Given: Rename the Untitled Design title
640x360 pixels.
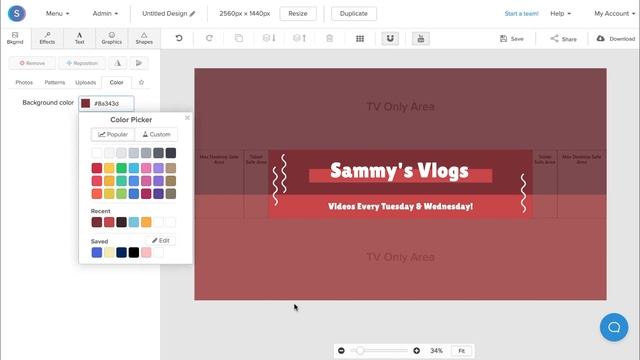Looking at the screenshot, I should click(x=169, y=13).
